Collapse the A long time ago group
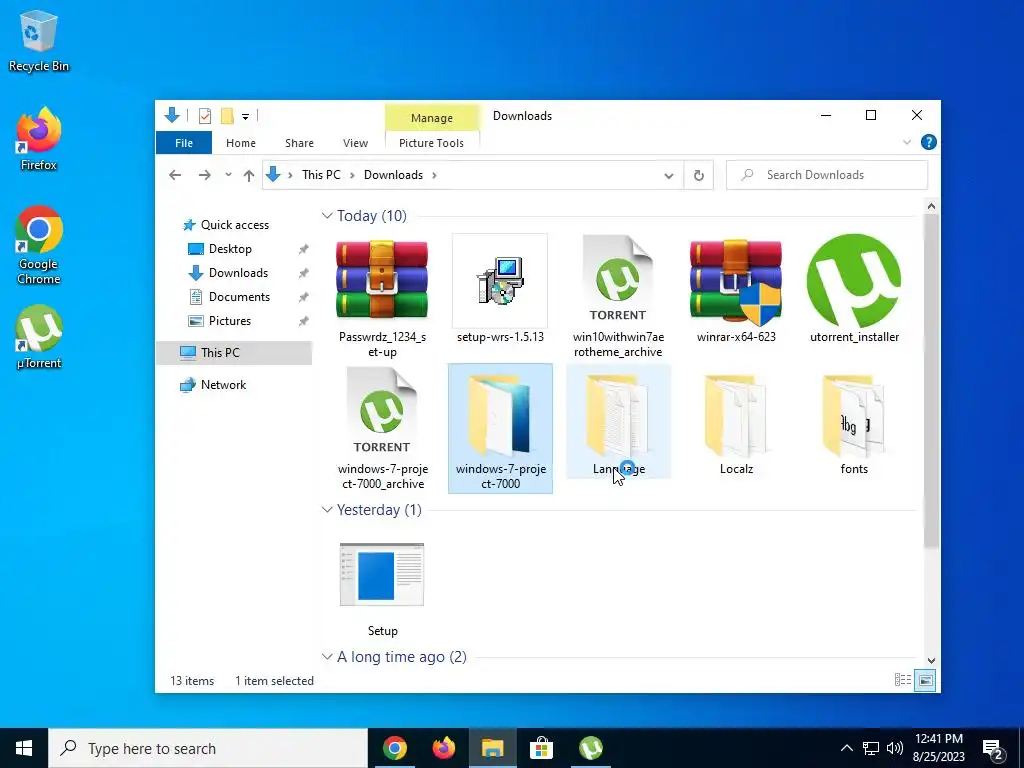This screenshot has width=1024, height=768. coord(327,657)
